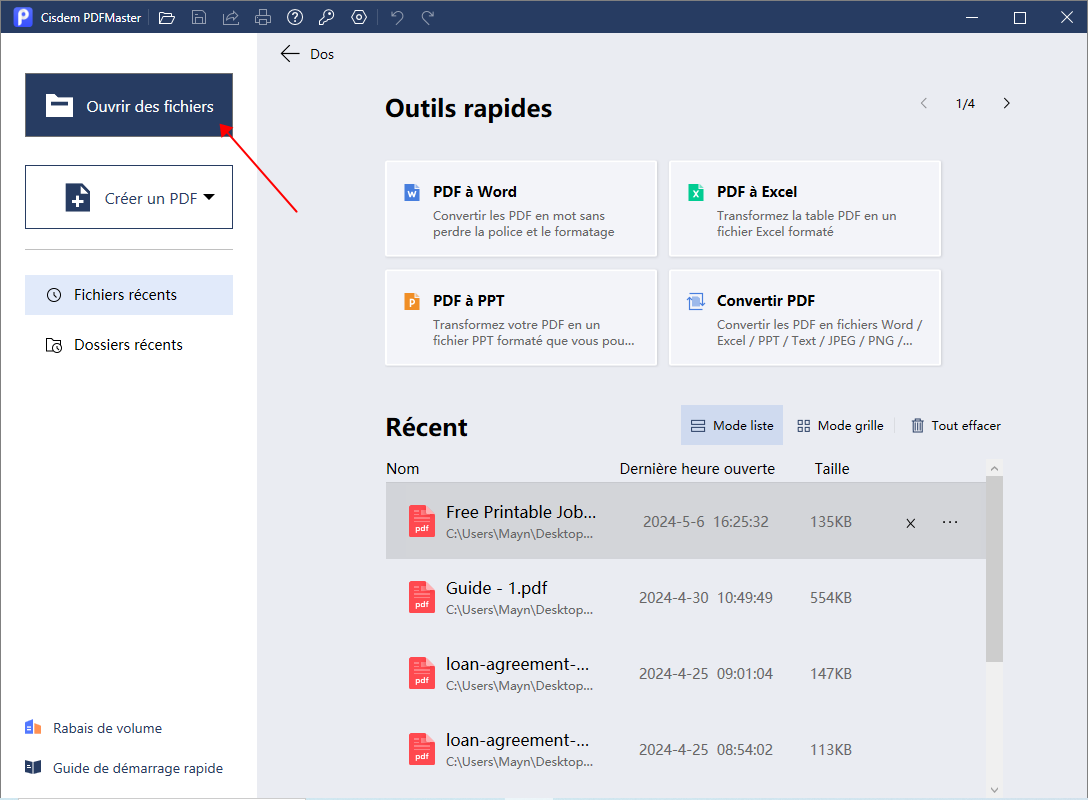This screenshot has width=1088, height=800.
Task: Sort by Nom column header
Action: point(402,469)
